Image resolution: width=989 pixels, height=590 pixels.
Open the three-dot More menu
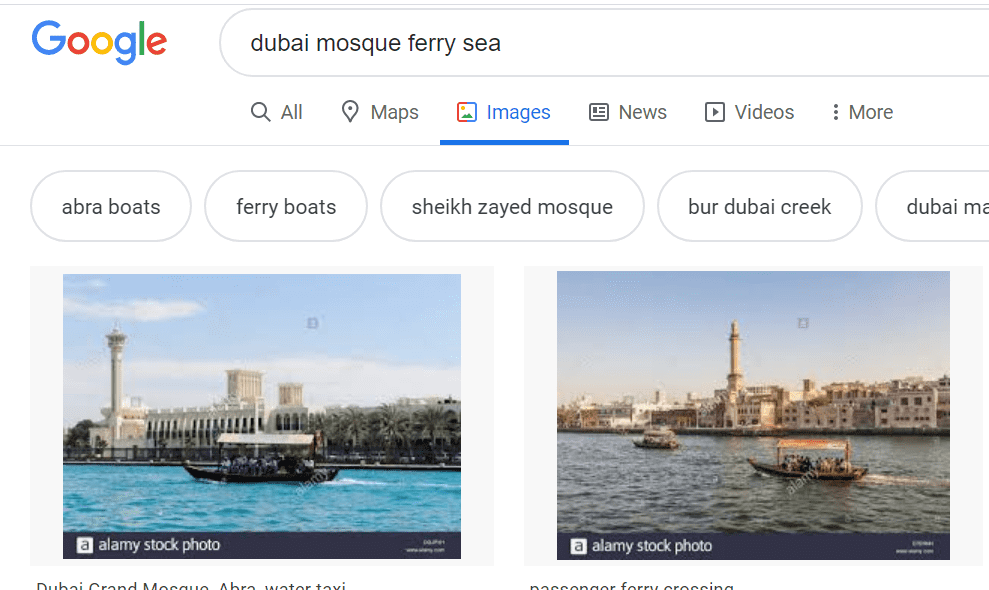pos(862,112)
